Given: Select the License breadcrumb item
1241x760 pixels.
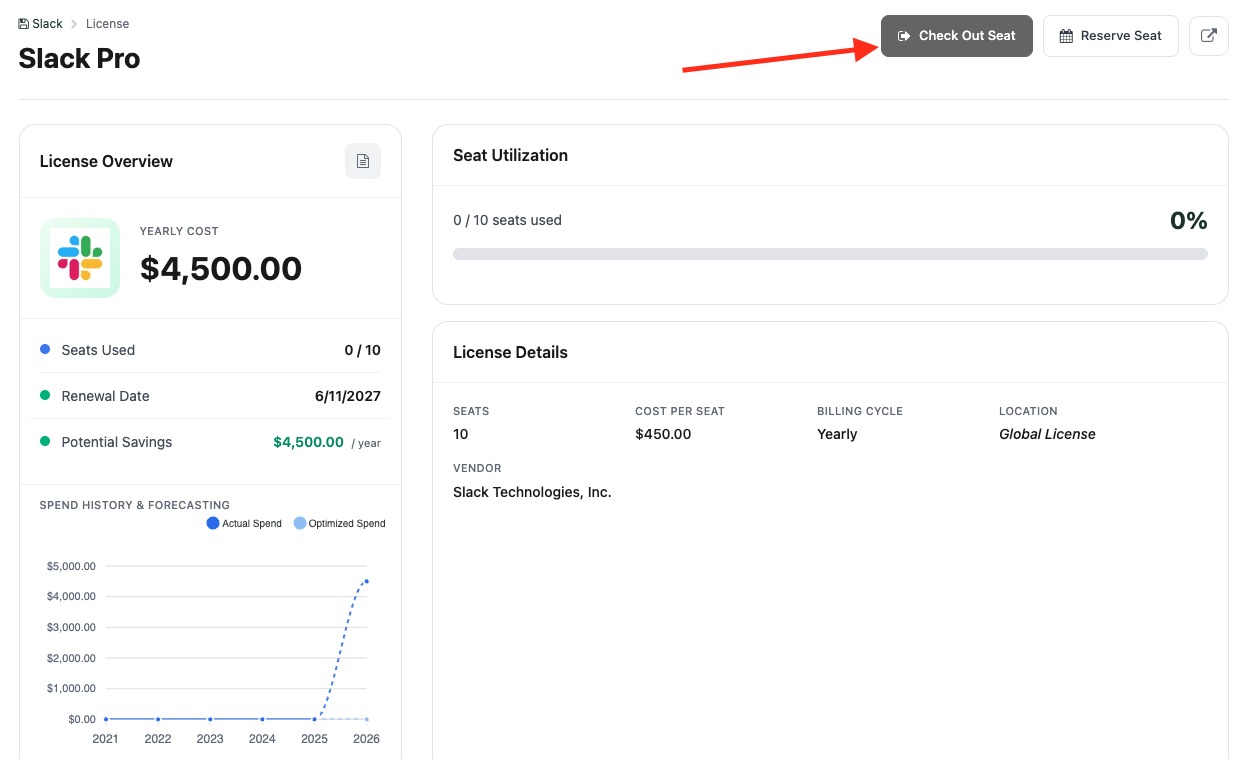Looking at the screenshot, I should [107, 23].
